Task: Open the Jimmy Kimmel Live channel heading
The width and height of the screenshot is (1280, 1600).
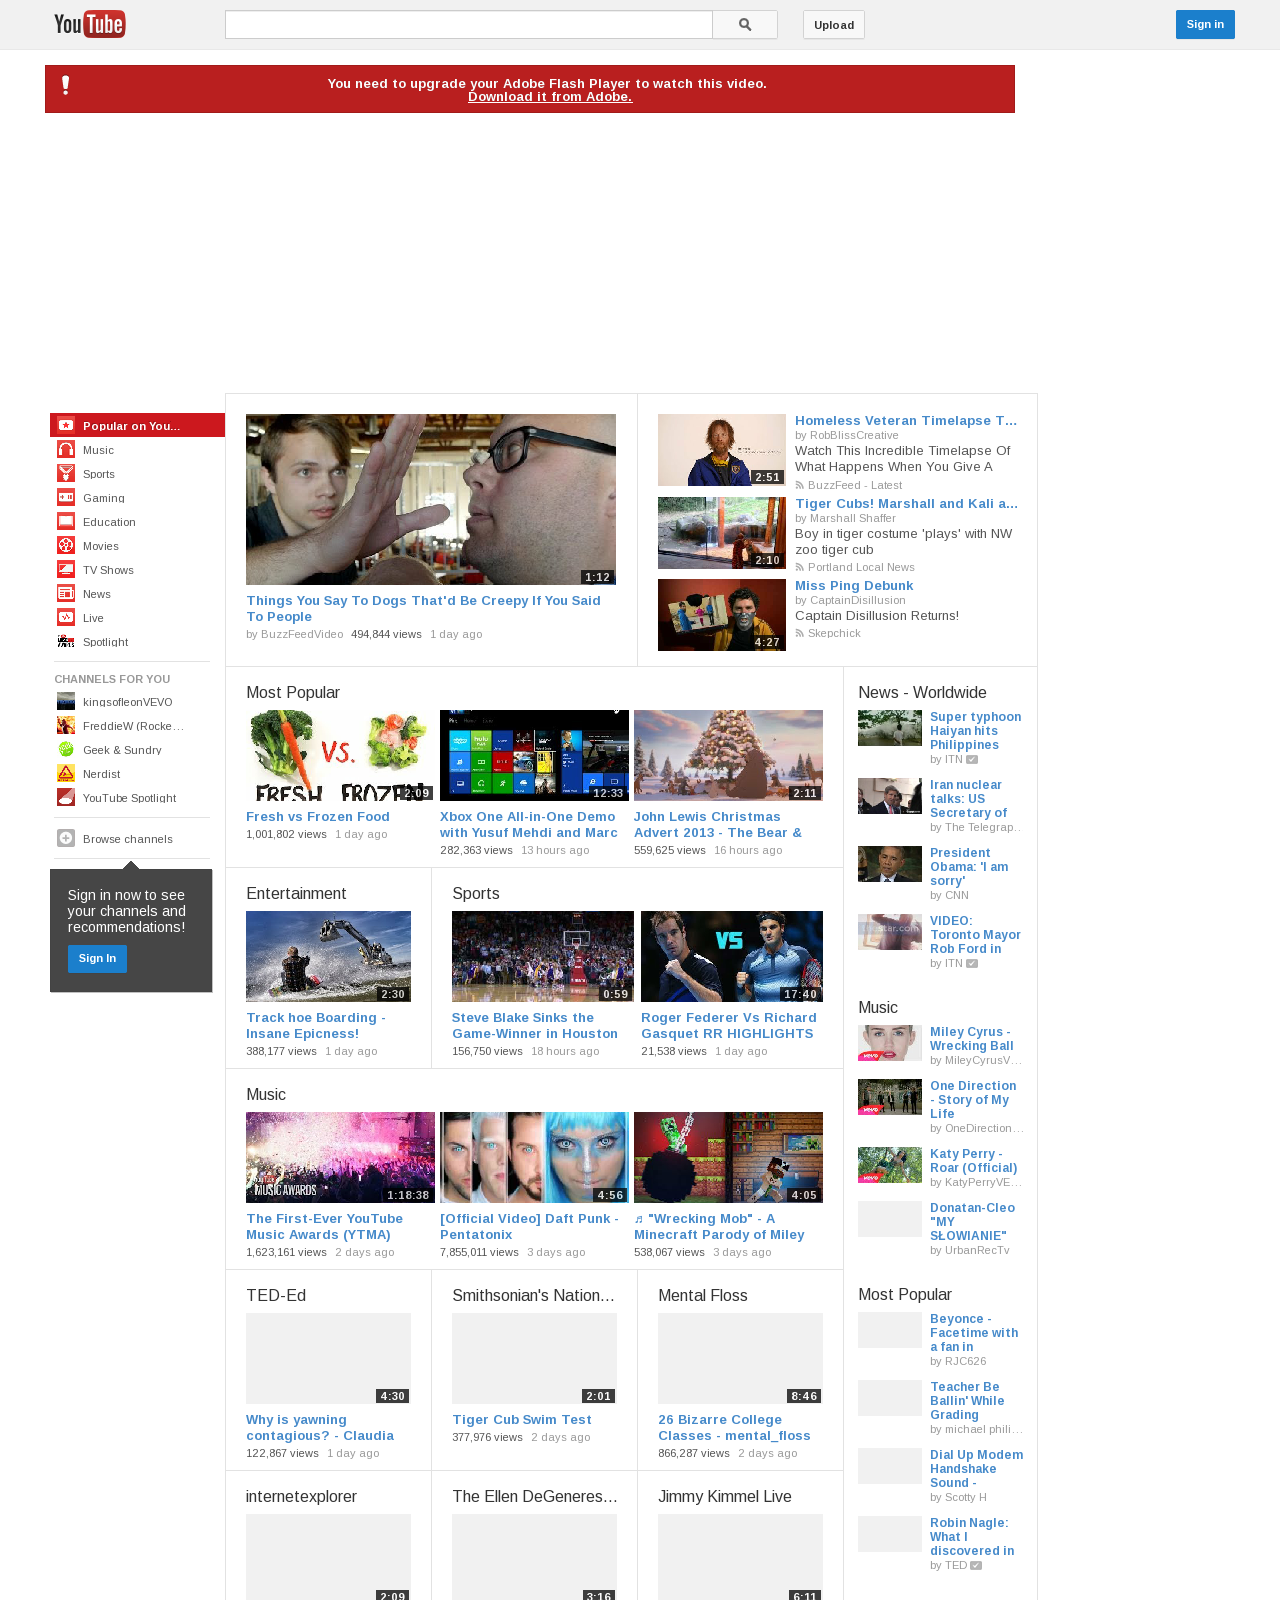Action: point(725,1497)
